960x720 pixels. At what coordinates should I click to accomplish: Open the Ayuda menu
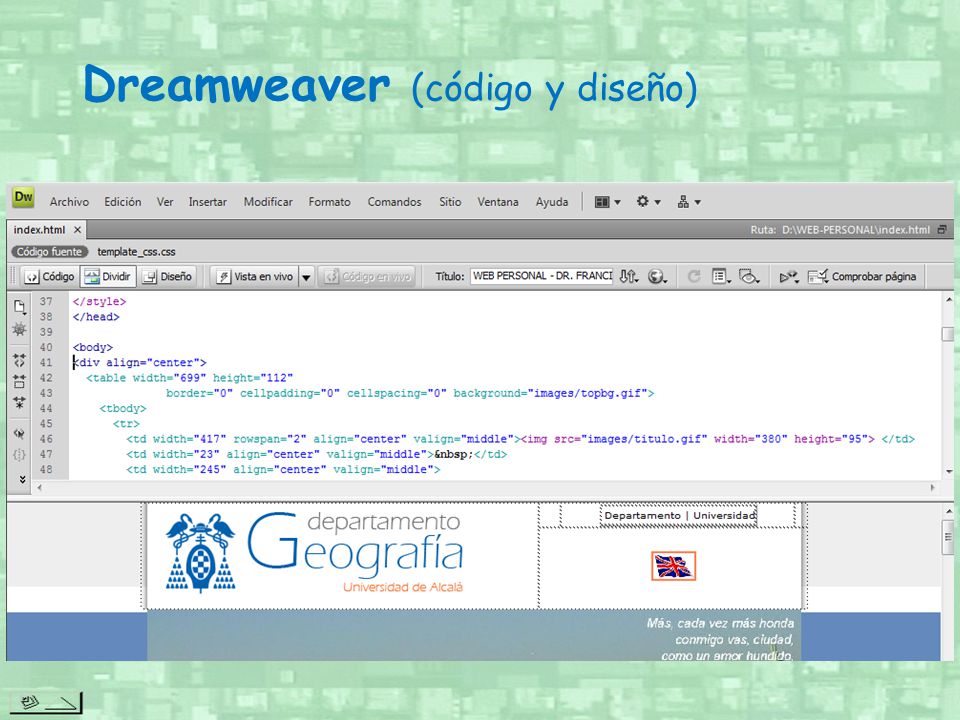[x=552, y=201]
